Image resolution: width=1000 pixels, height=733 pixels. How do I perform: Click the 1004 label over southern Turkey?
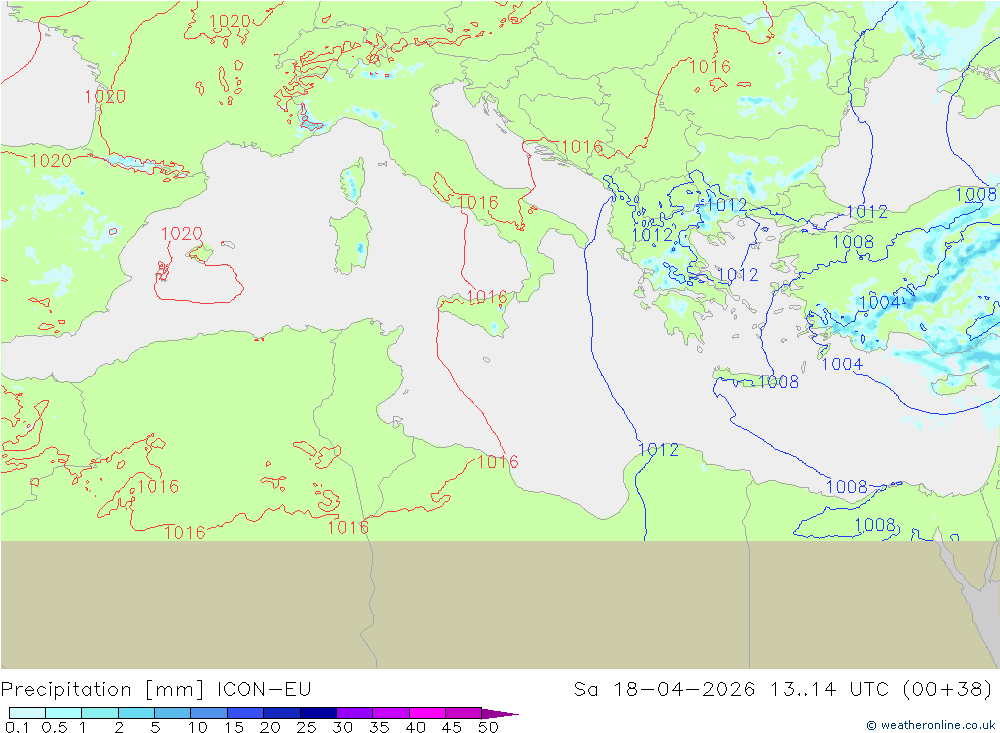(879, 303)
